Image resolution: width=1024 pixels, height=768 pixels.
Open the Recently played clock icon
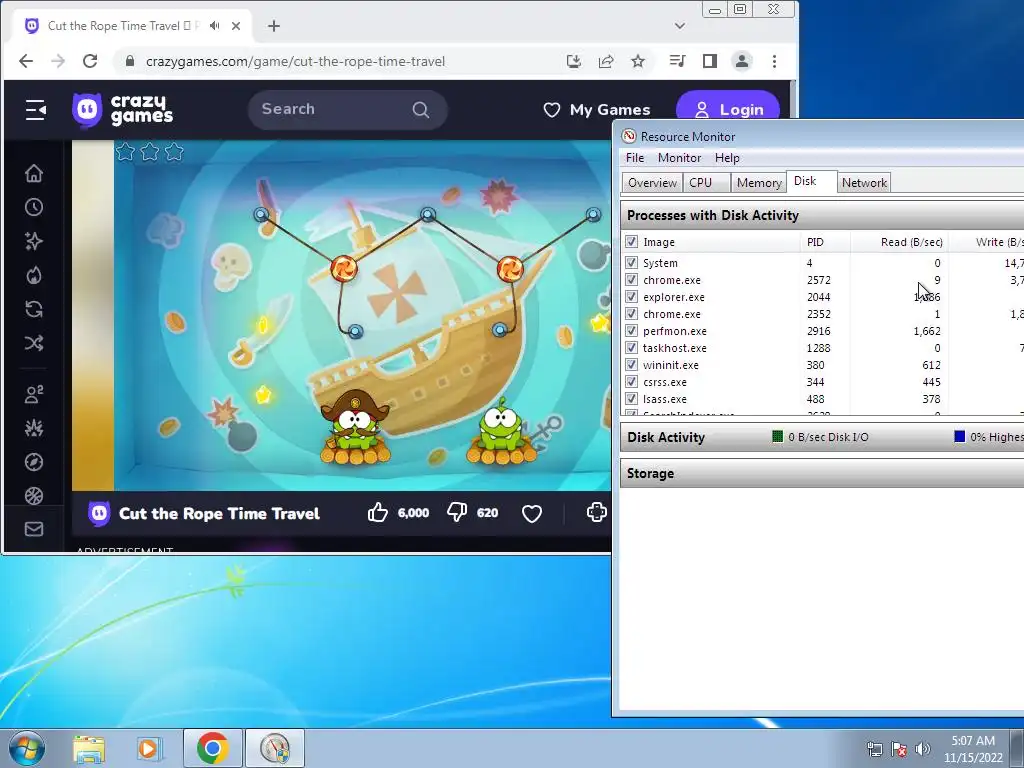34,207
